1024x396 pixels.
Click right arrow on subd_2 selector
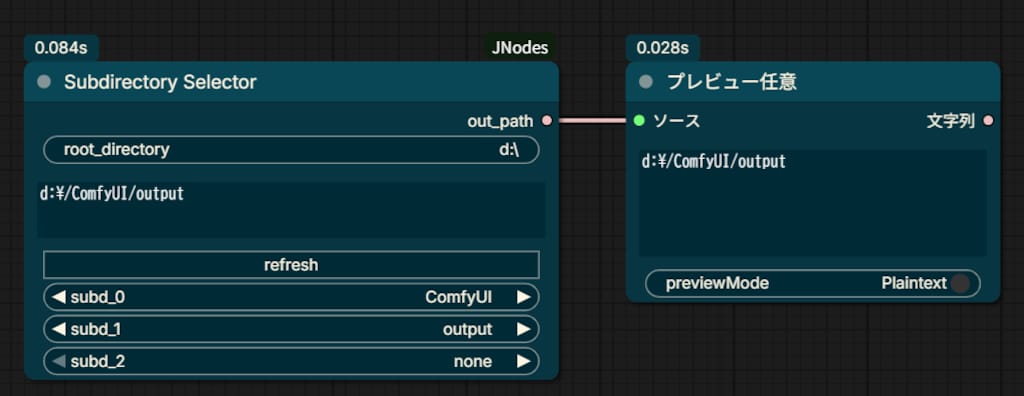[523, 361]
